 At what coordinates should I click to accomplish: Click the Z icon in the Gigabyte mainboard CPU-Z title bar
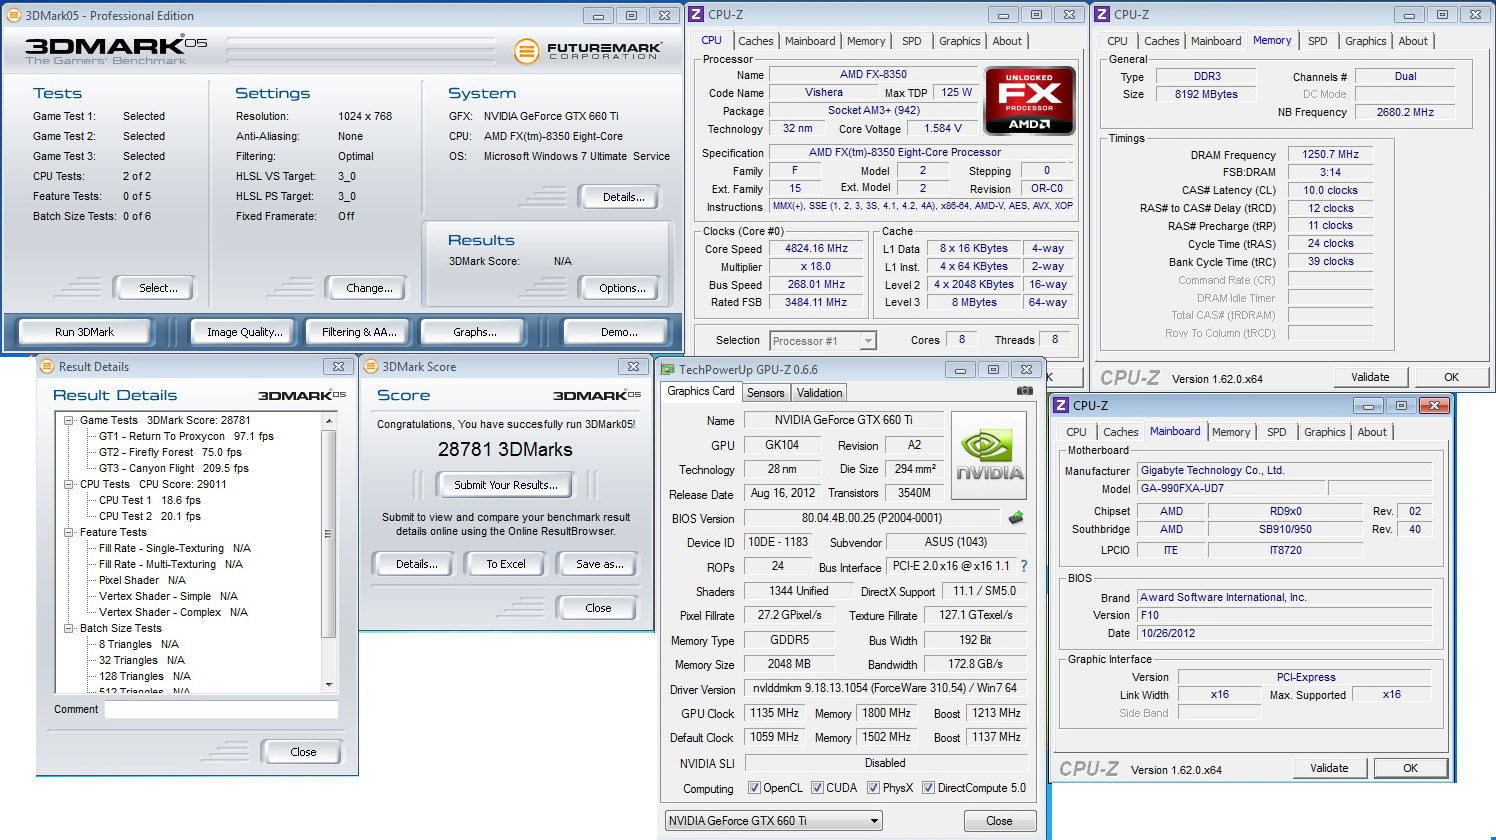1061,405
